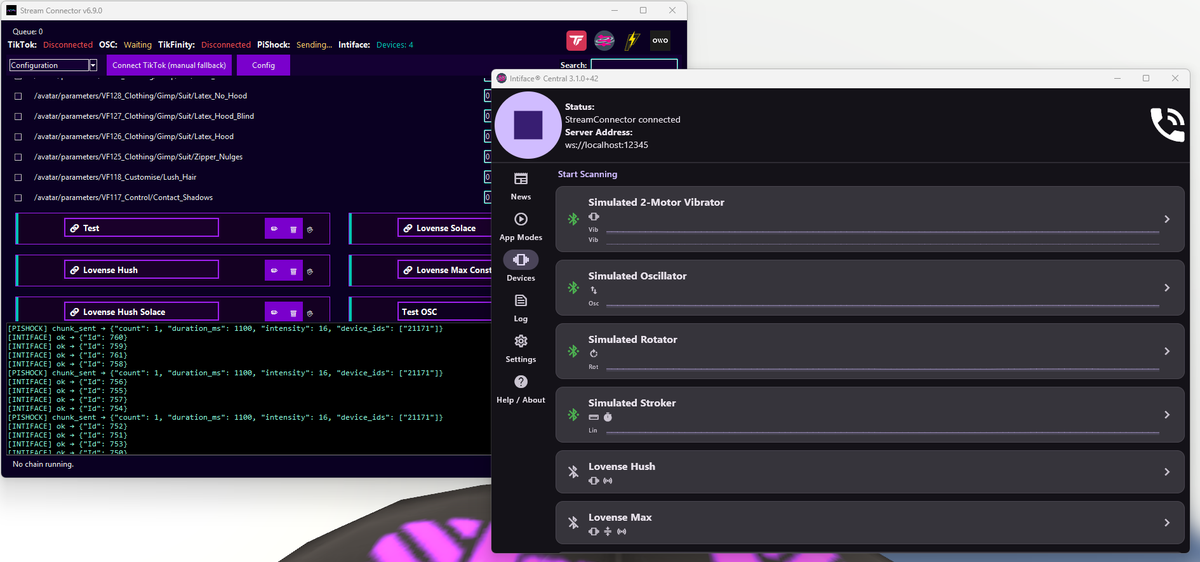The width and height of the screenshot is (1200, 562).
Task: Click the Lovense Solace chain button
Action: 443,228
